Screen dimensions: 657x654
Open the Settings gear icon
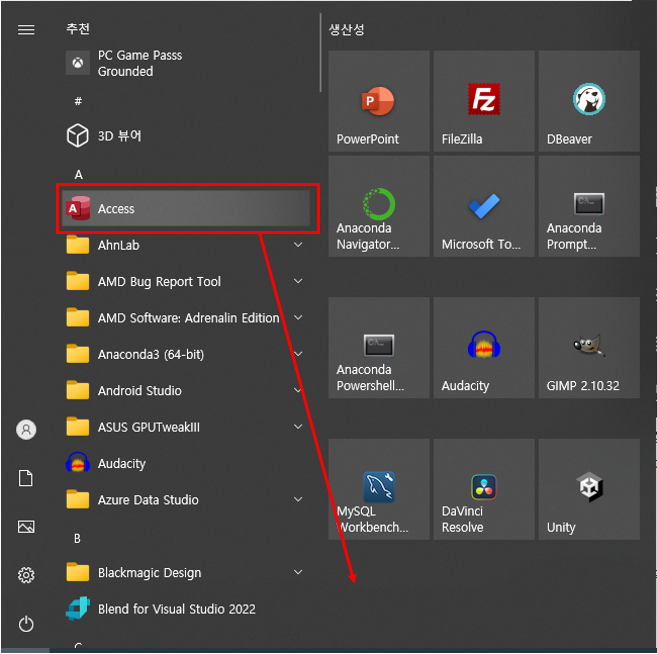(26, 575)
